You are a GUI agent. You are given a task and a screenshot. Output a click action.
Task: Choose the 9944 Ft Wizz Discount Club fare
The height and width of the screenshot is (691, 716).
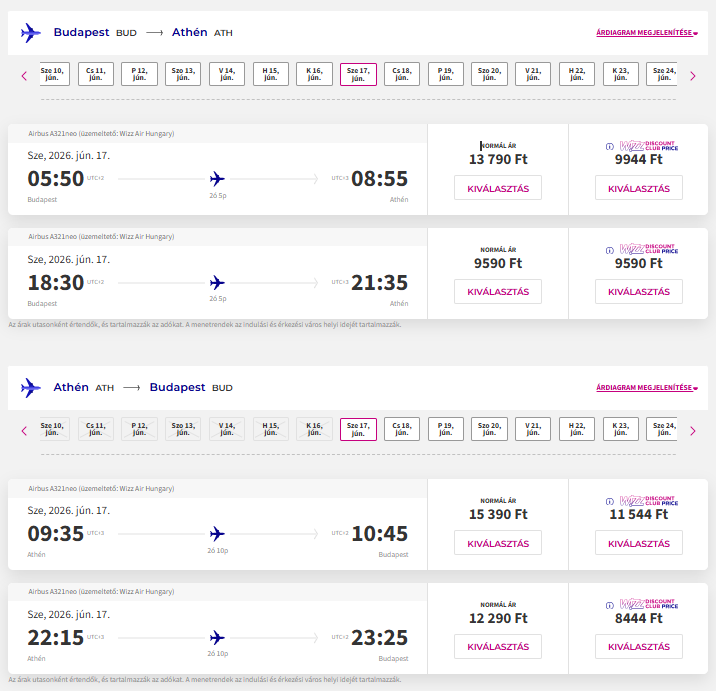click(x=638, y=188)
